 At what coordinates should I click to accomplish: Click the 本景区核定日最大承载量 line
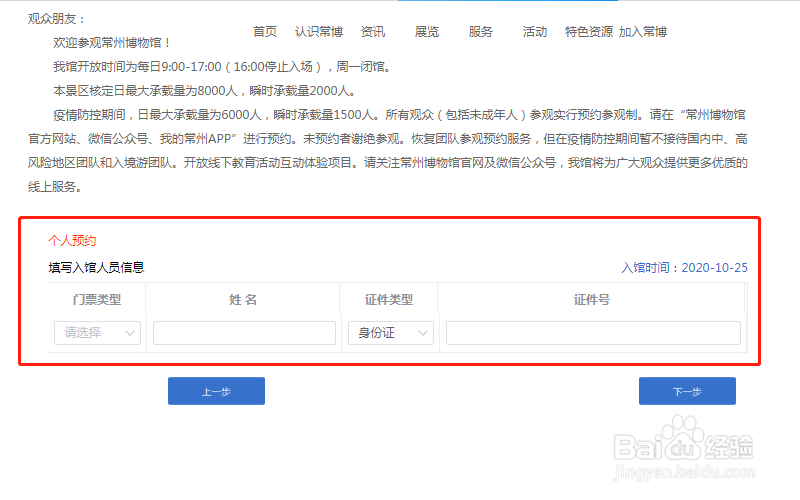coord(206,90)
